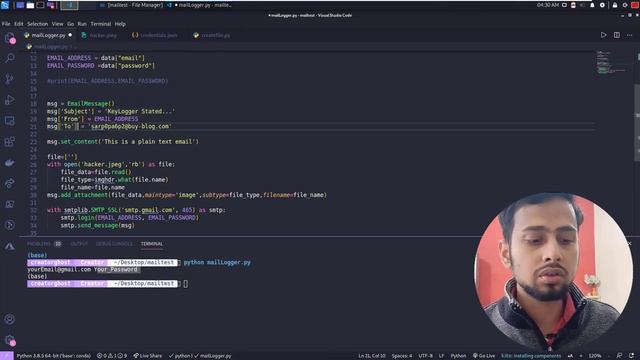Switch to the Debug Console panel tab
Viewport: 640px width, 360px height.
pyautogui.click(x=114, y=244)
